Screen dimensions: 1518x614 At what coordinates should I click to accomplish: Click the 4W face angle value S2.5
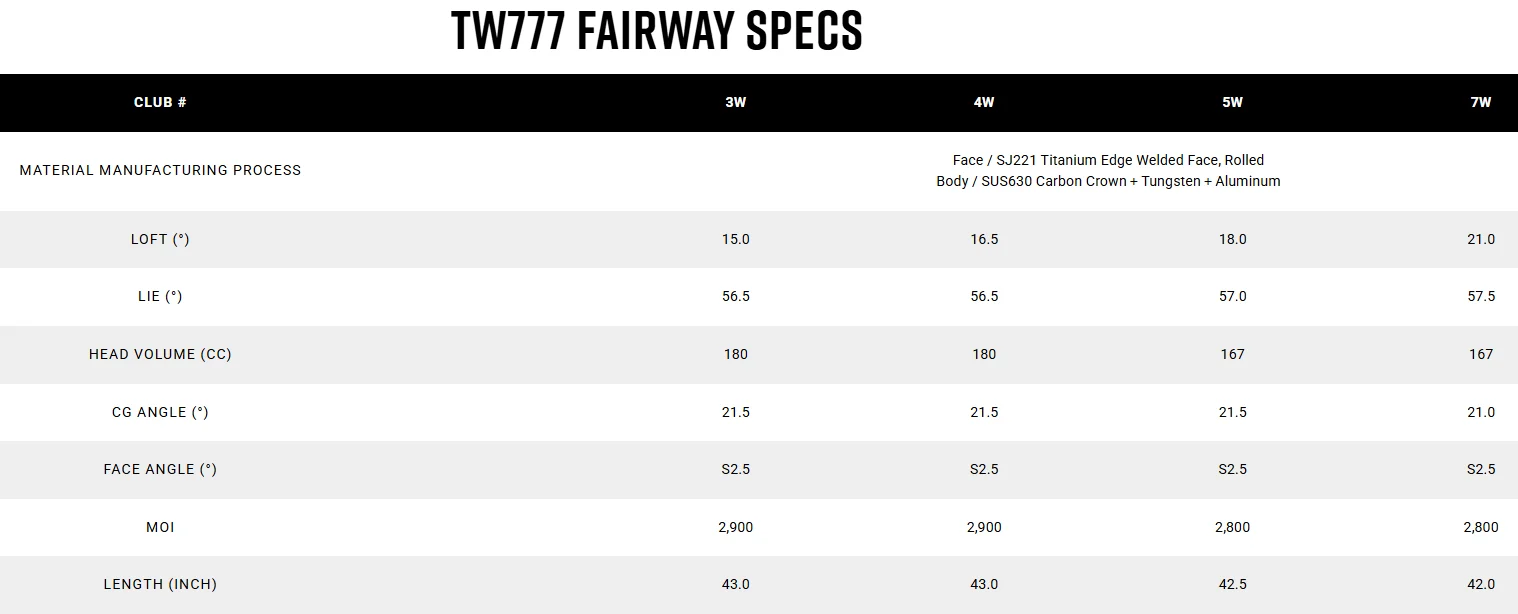[984, 469]
